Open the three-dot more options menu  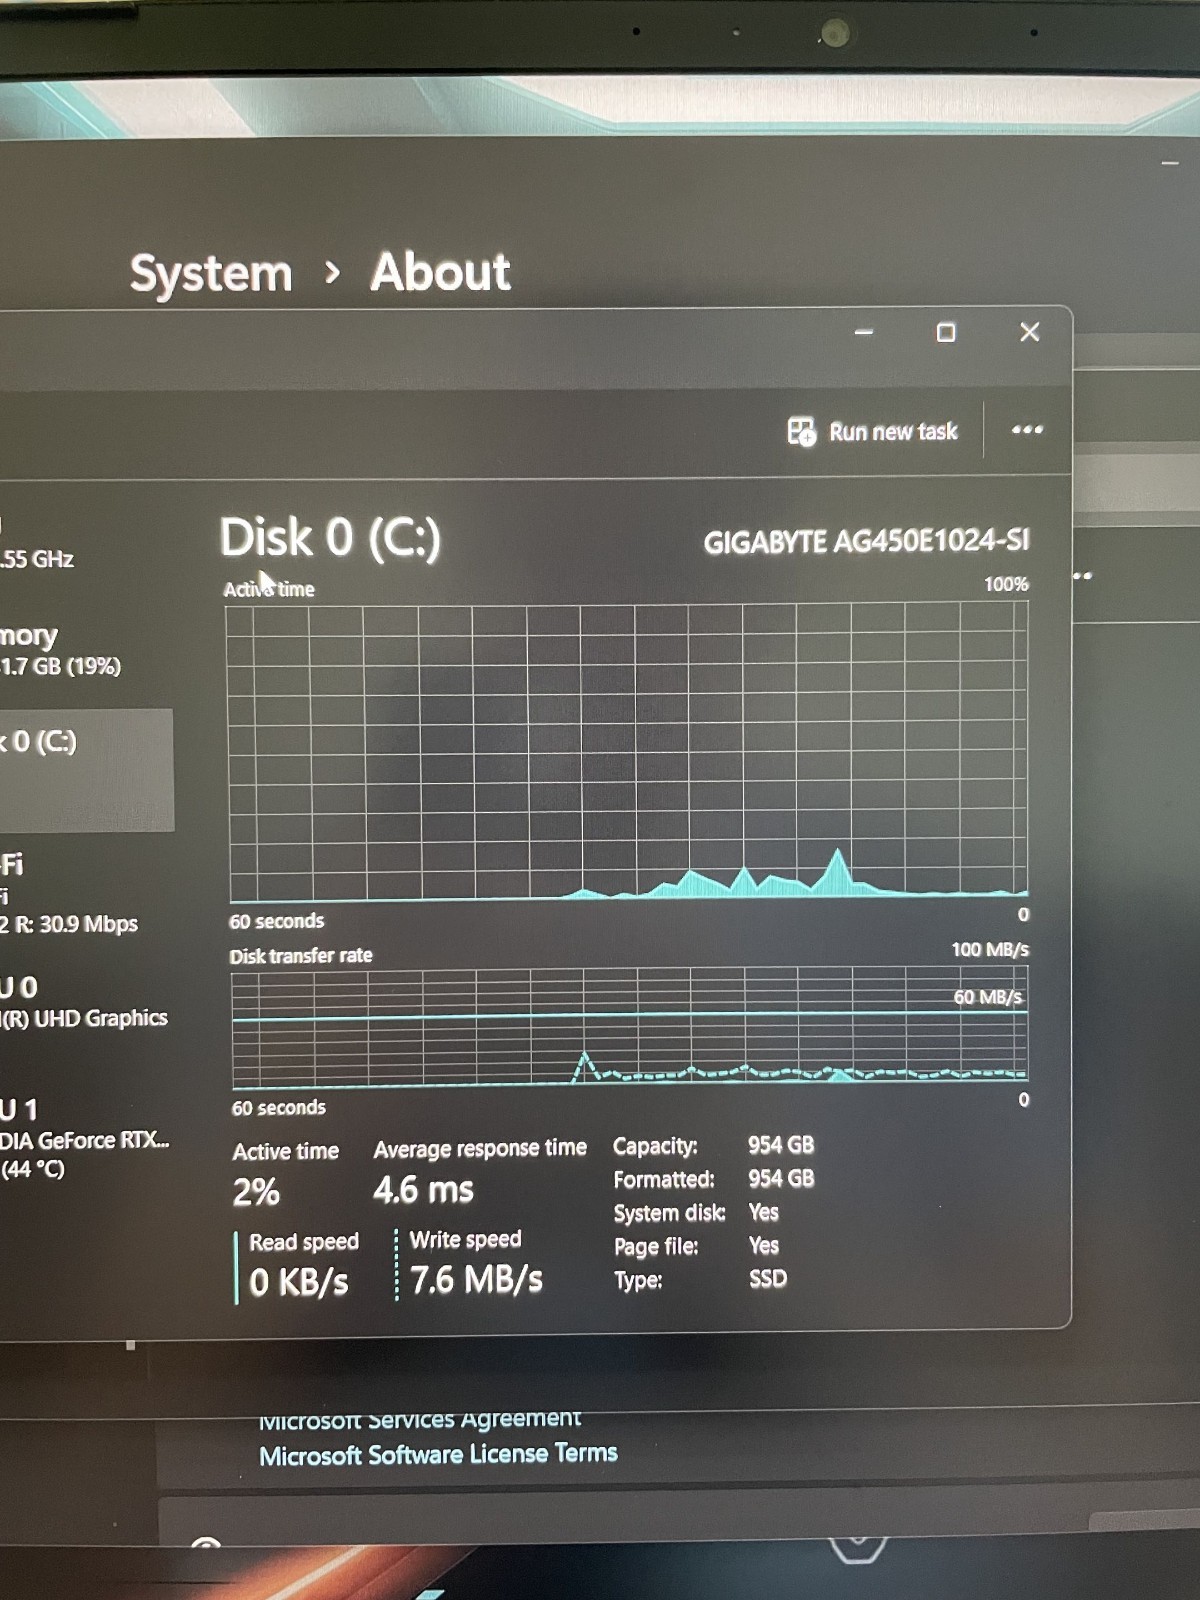(1027, 430)
